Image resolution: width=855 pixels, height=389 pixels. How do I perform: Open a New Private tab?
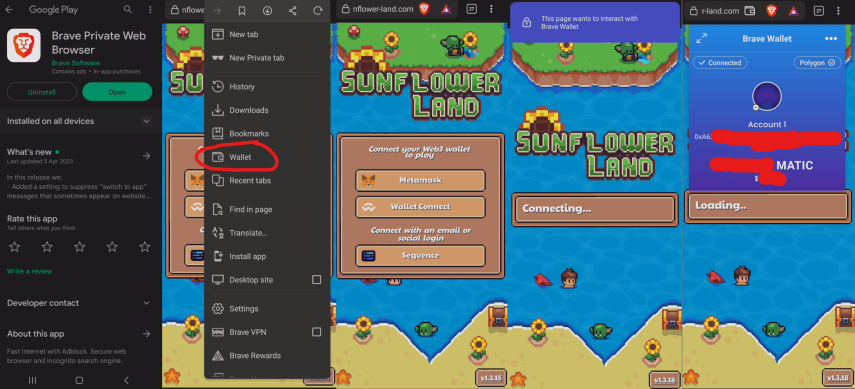[267, 58]
